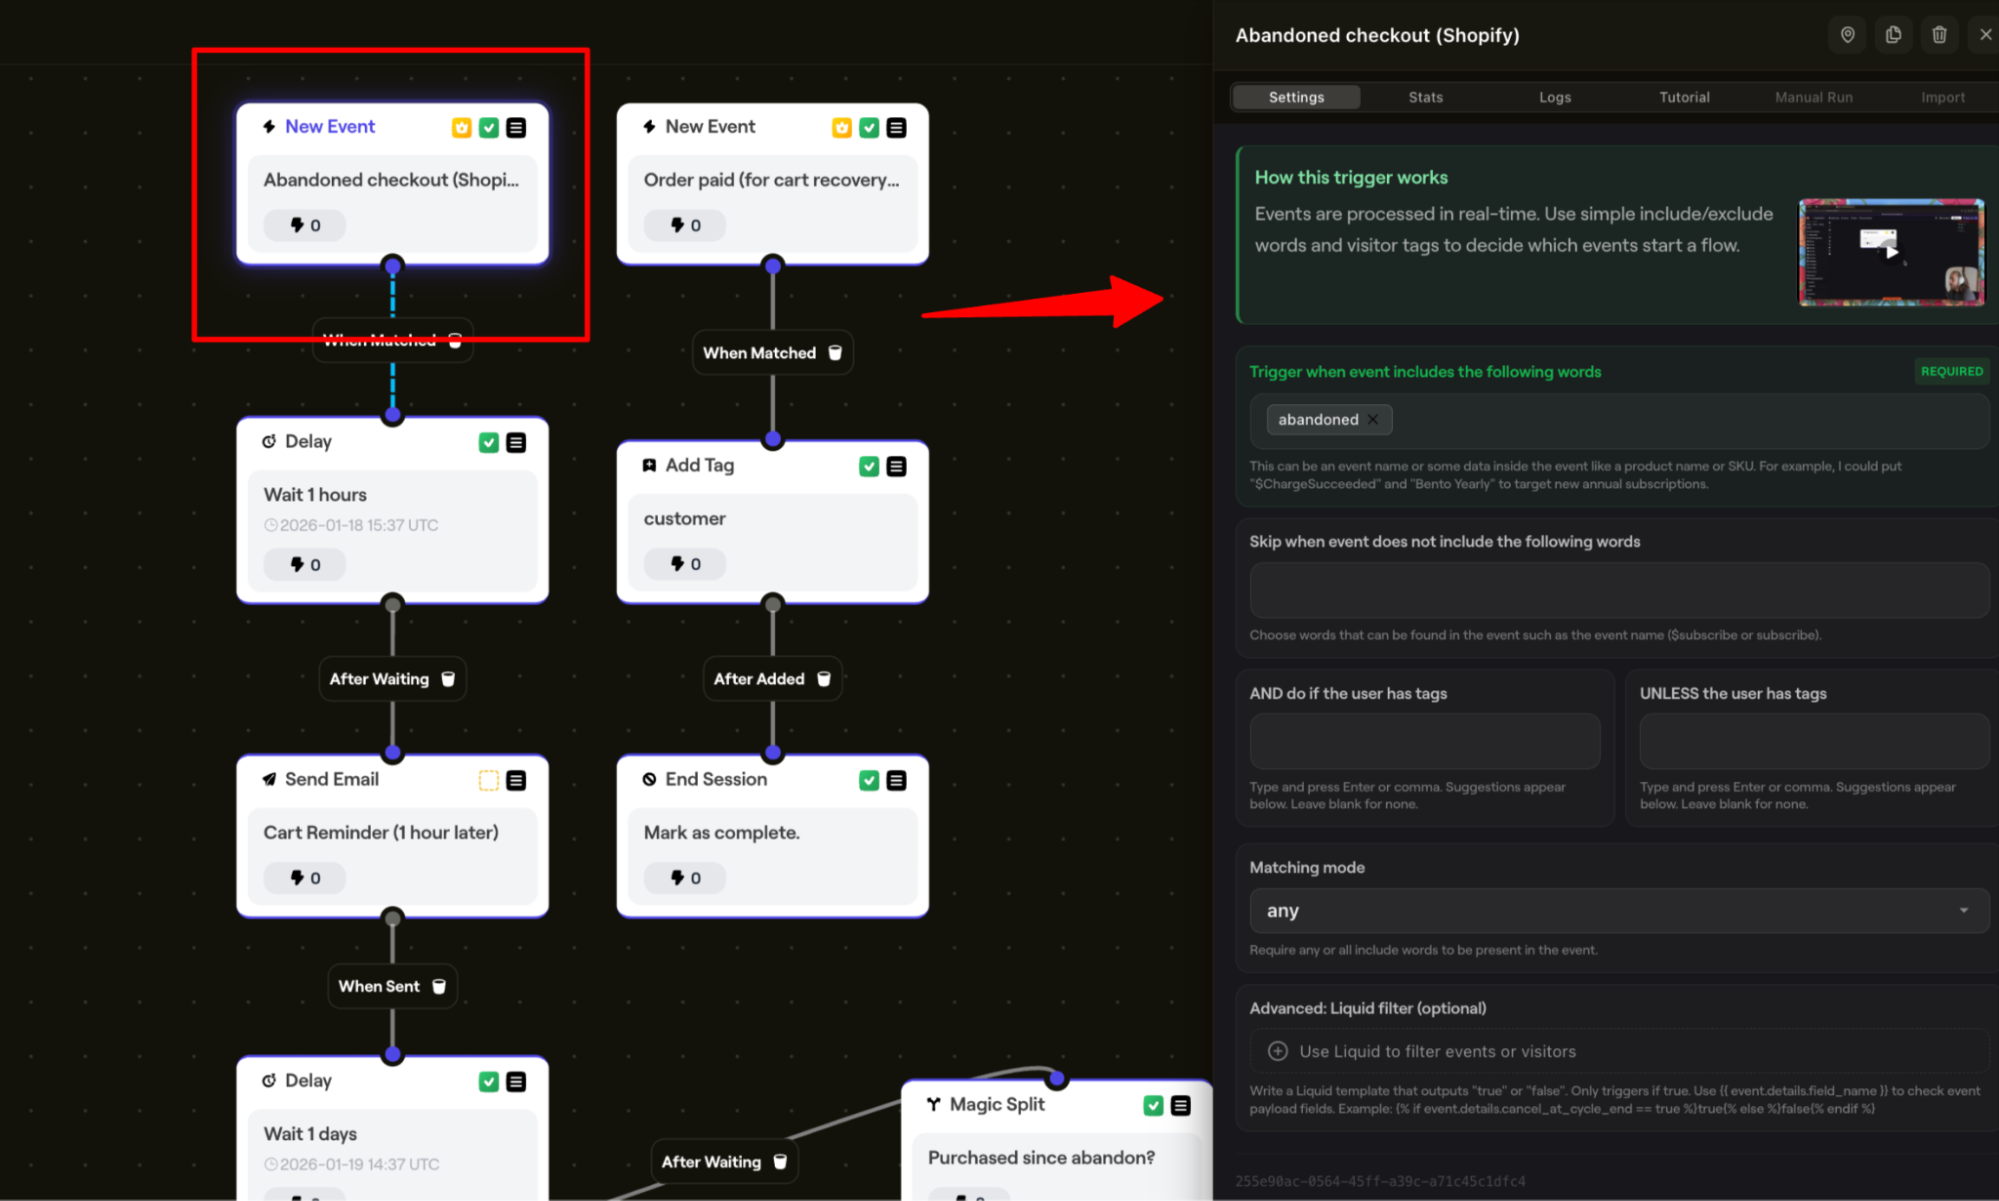The height and width of the screenshot is (1201, 1999).
Task: Open the Tutorial tab
Action: 1684,97
